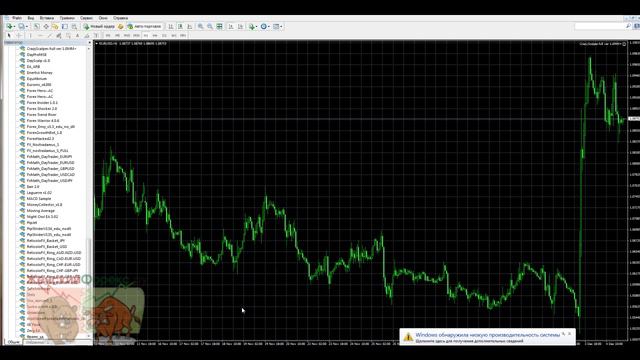Switch chart to line chart
This screenshot has width=640, height=360.
pos(190,27)
